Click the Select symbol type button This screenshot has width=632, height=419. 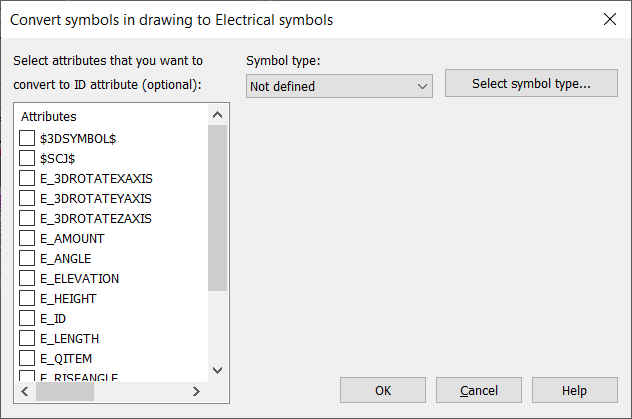pos(531,84)
